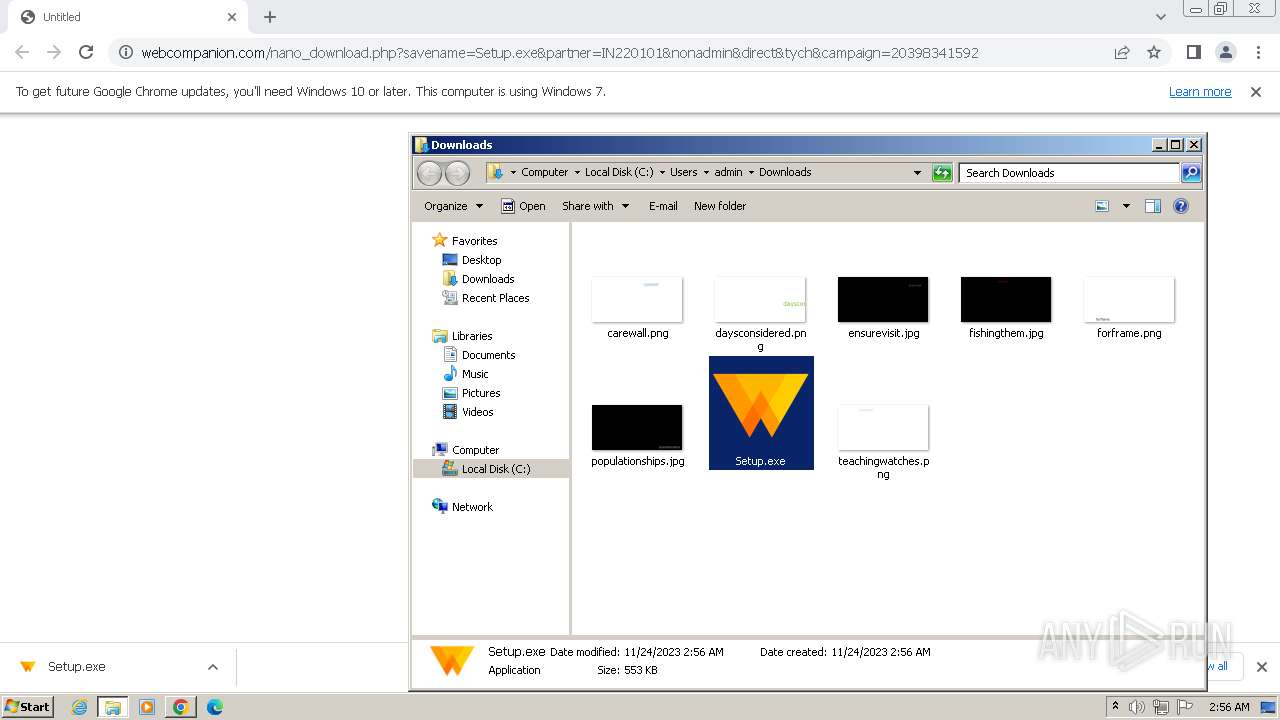1280x720 pixels.
Task: Click the Open toolbar button
Action: [x=523, y=206]
